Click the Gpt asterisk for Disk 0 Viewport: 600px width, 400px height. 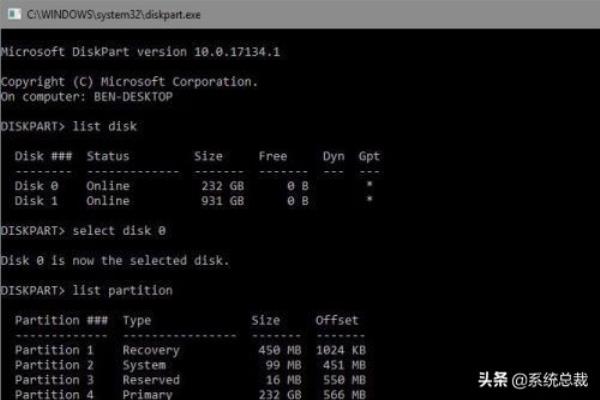369,185
